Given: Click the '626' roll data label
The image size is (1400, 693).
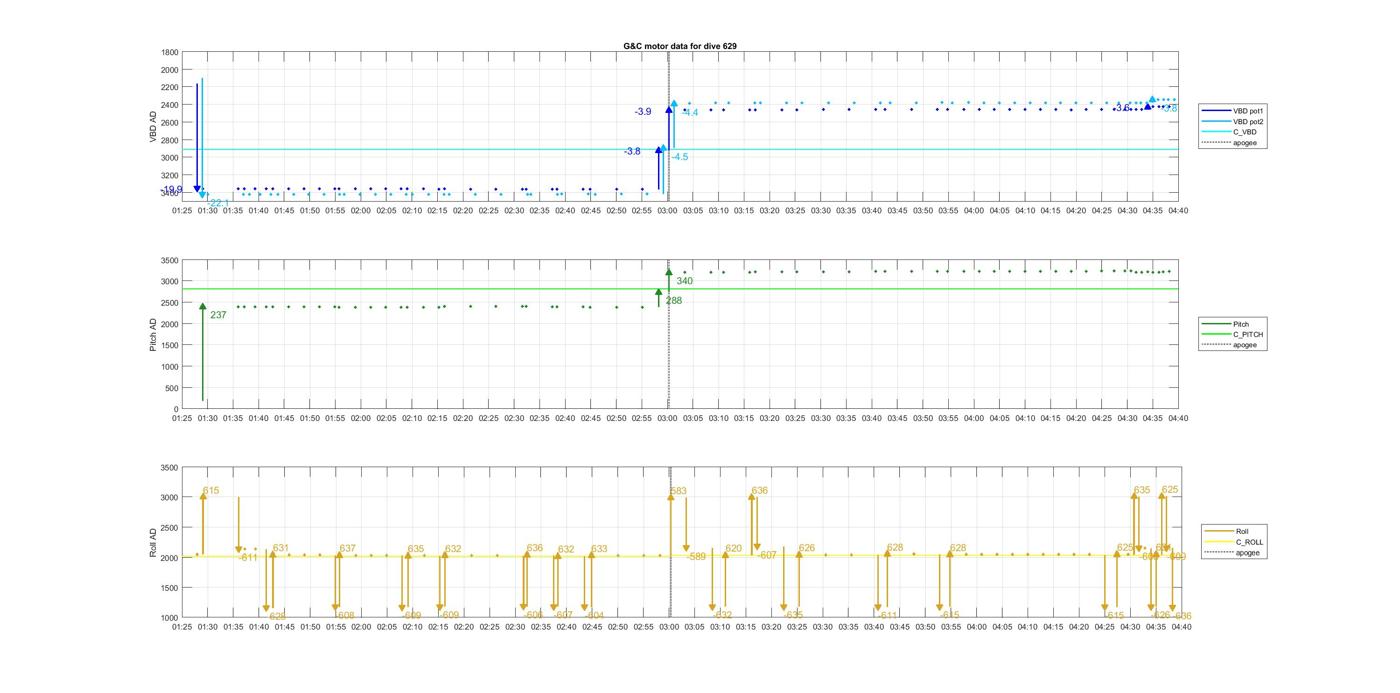Looking at the screenshot, I should 807,548.
